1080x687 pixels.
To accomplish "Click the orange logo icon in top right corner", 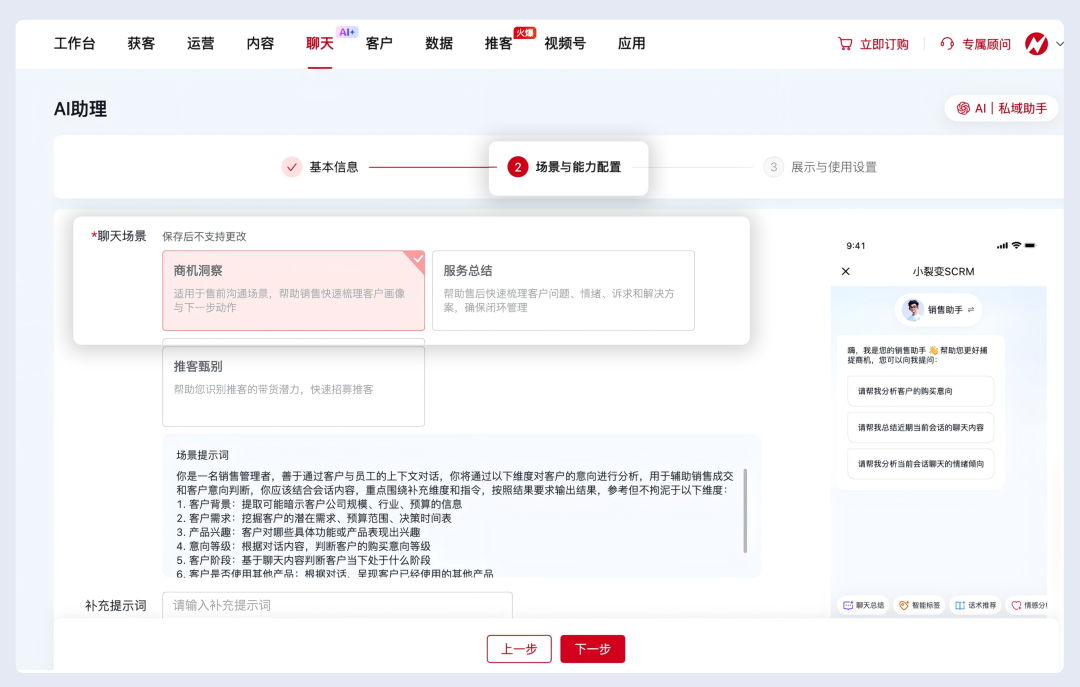I will click(1037, 43).
